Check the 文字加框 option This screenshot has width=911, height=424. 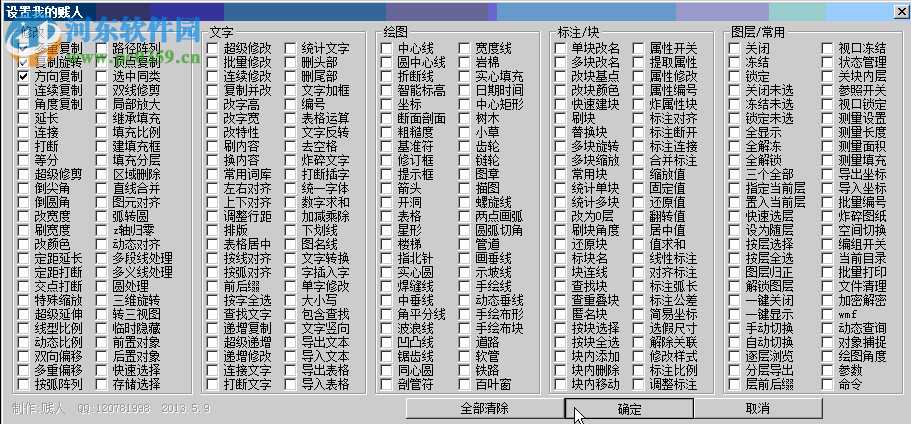click(290, 90)
